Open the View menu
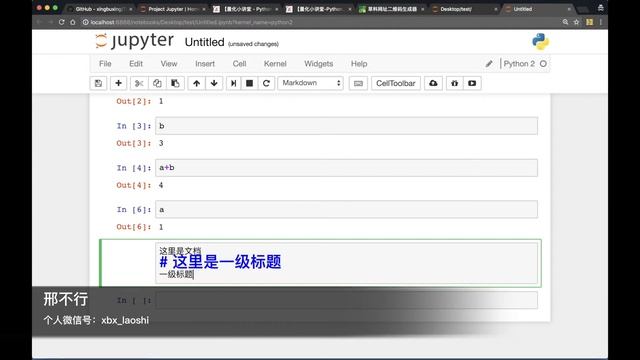Screen dimensions: 640x360 169,64
